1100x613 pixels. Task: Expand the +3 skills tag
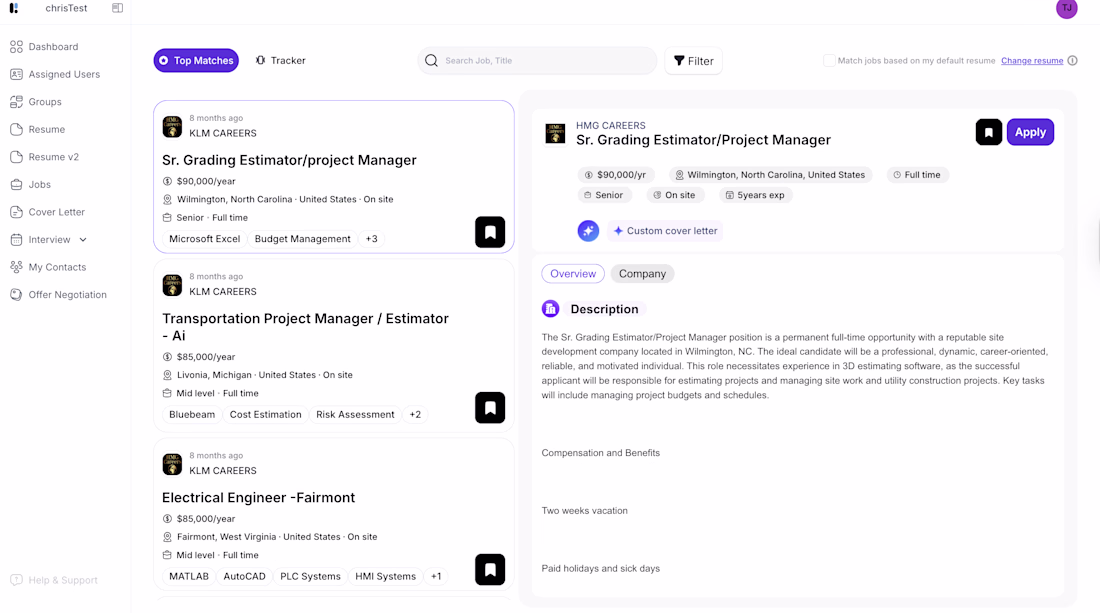[x=371, y=239]
